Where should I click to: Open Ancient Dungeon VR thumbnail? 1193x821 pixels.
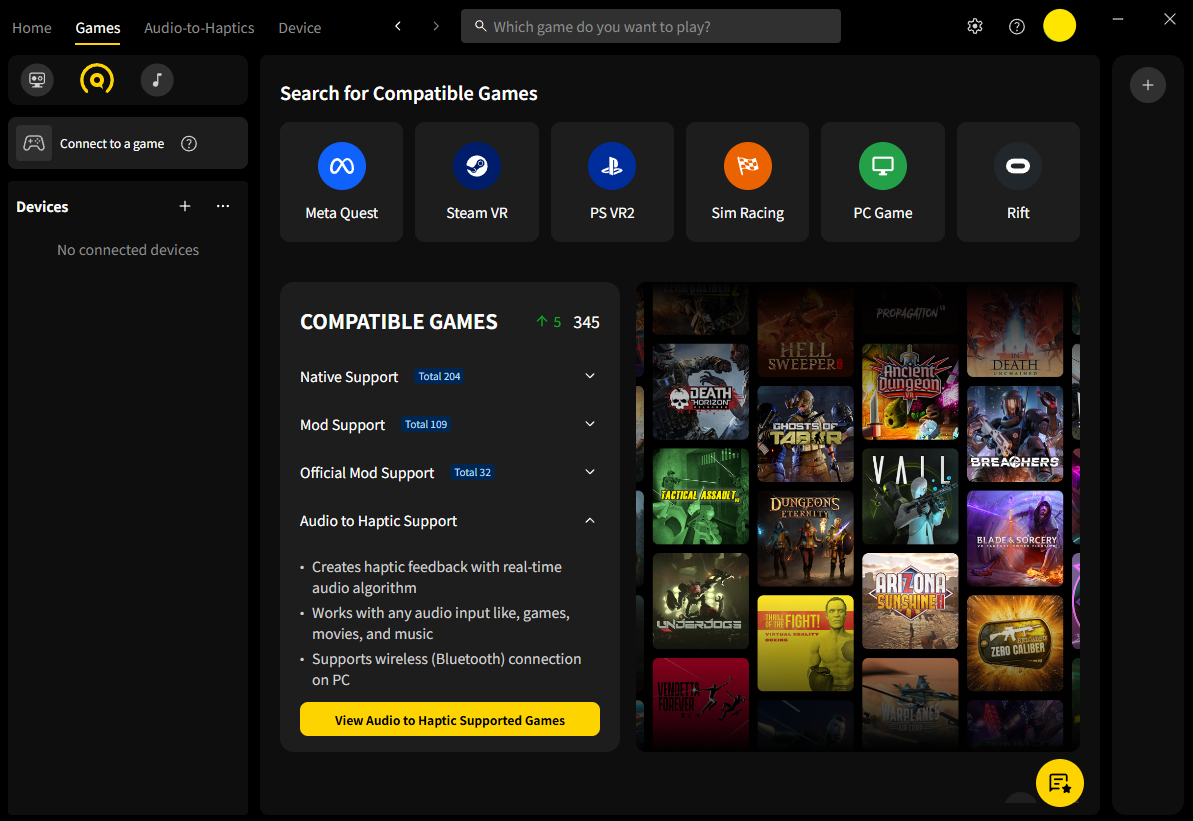910,391
